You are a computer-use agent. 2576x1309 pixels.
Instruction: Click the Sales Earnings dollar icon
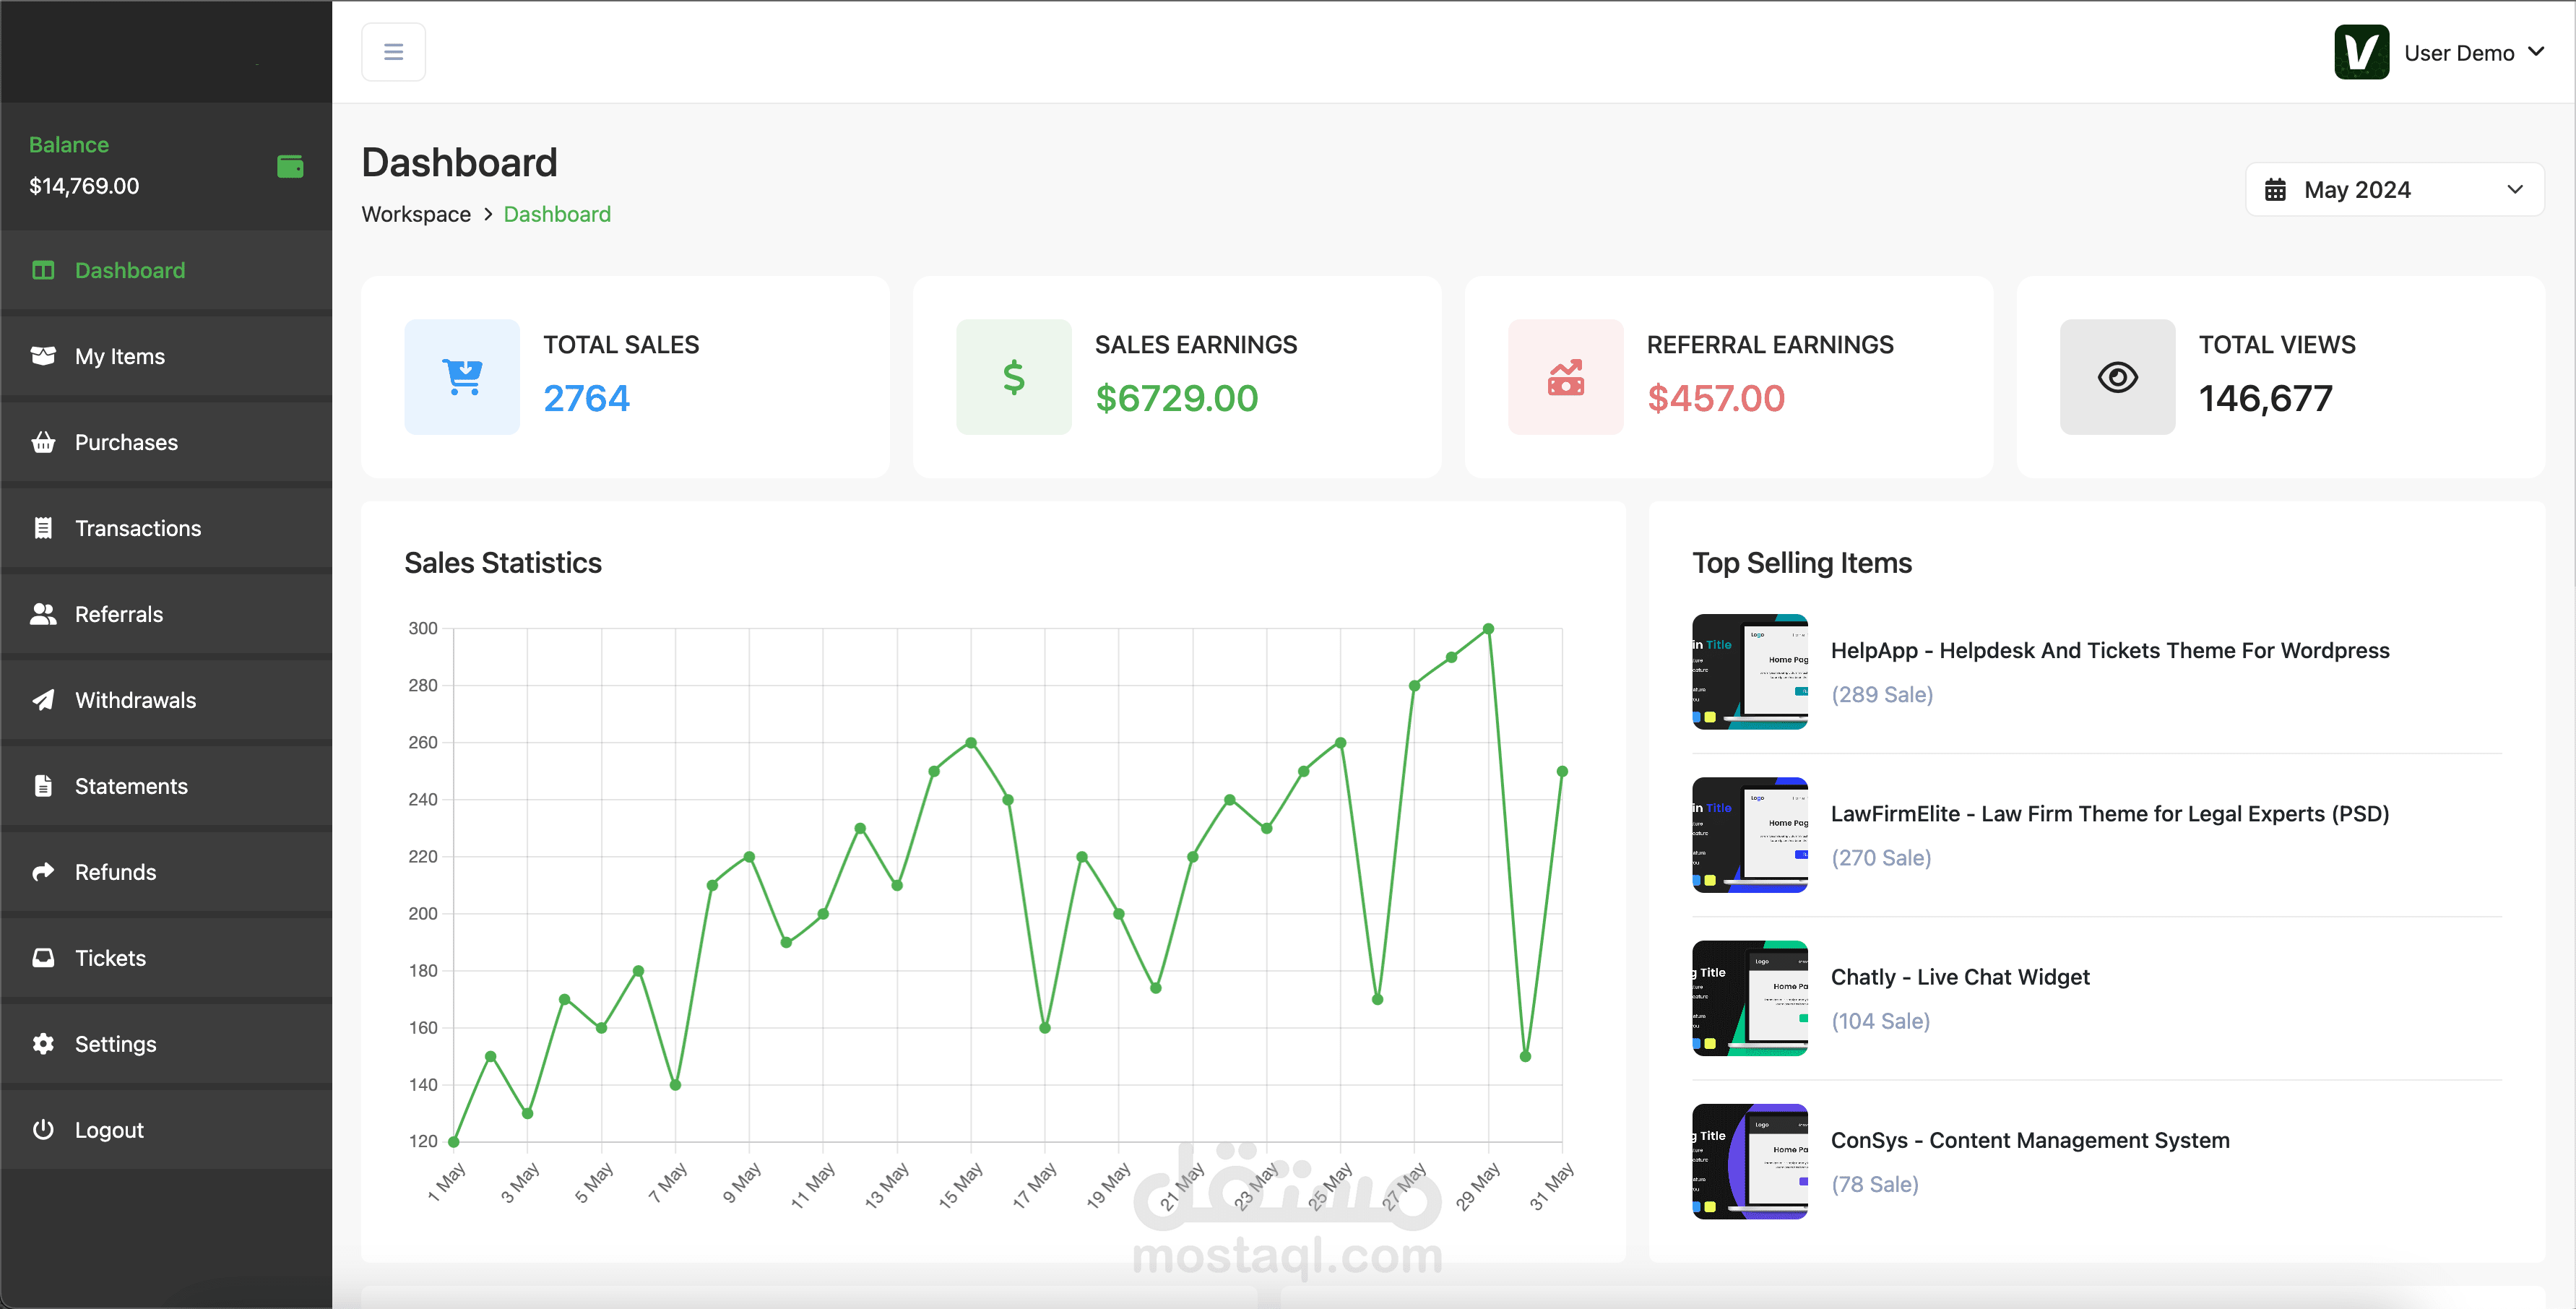click(1013, 377)
